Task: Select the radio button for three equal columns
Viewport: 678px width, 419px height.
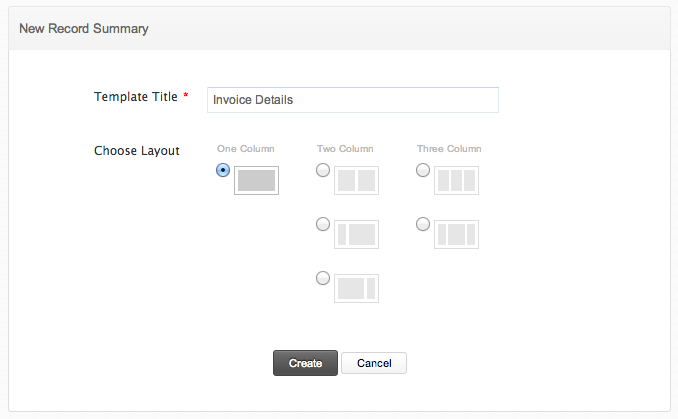Action: pyautogui.click(x=423, y=170)
